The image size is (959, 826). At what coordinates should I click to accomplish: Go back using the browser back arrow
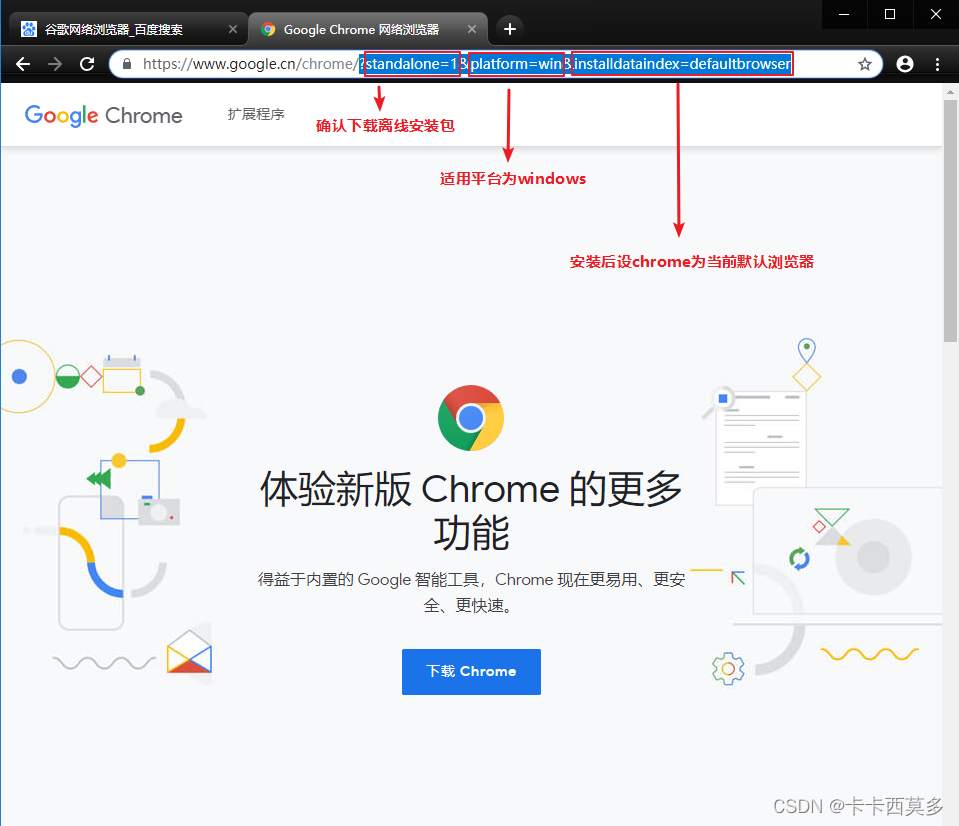coord(23,64)
